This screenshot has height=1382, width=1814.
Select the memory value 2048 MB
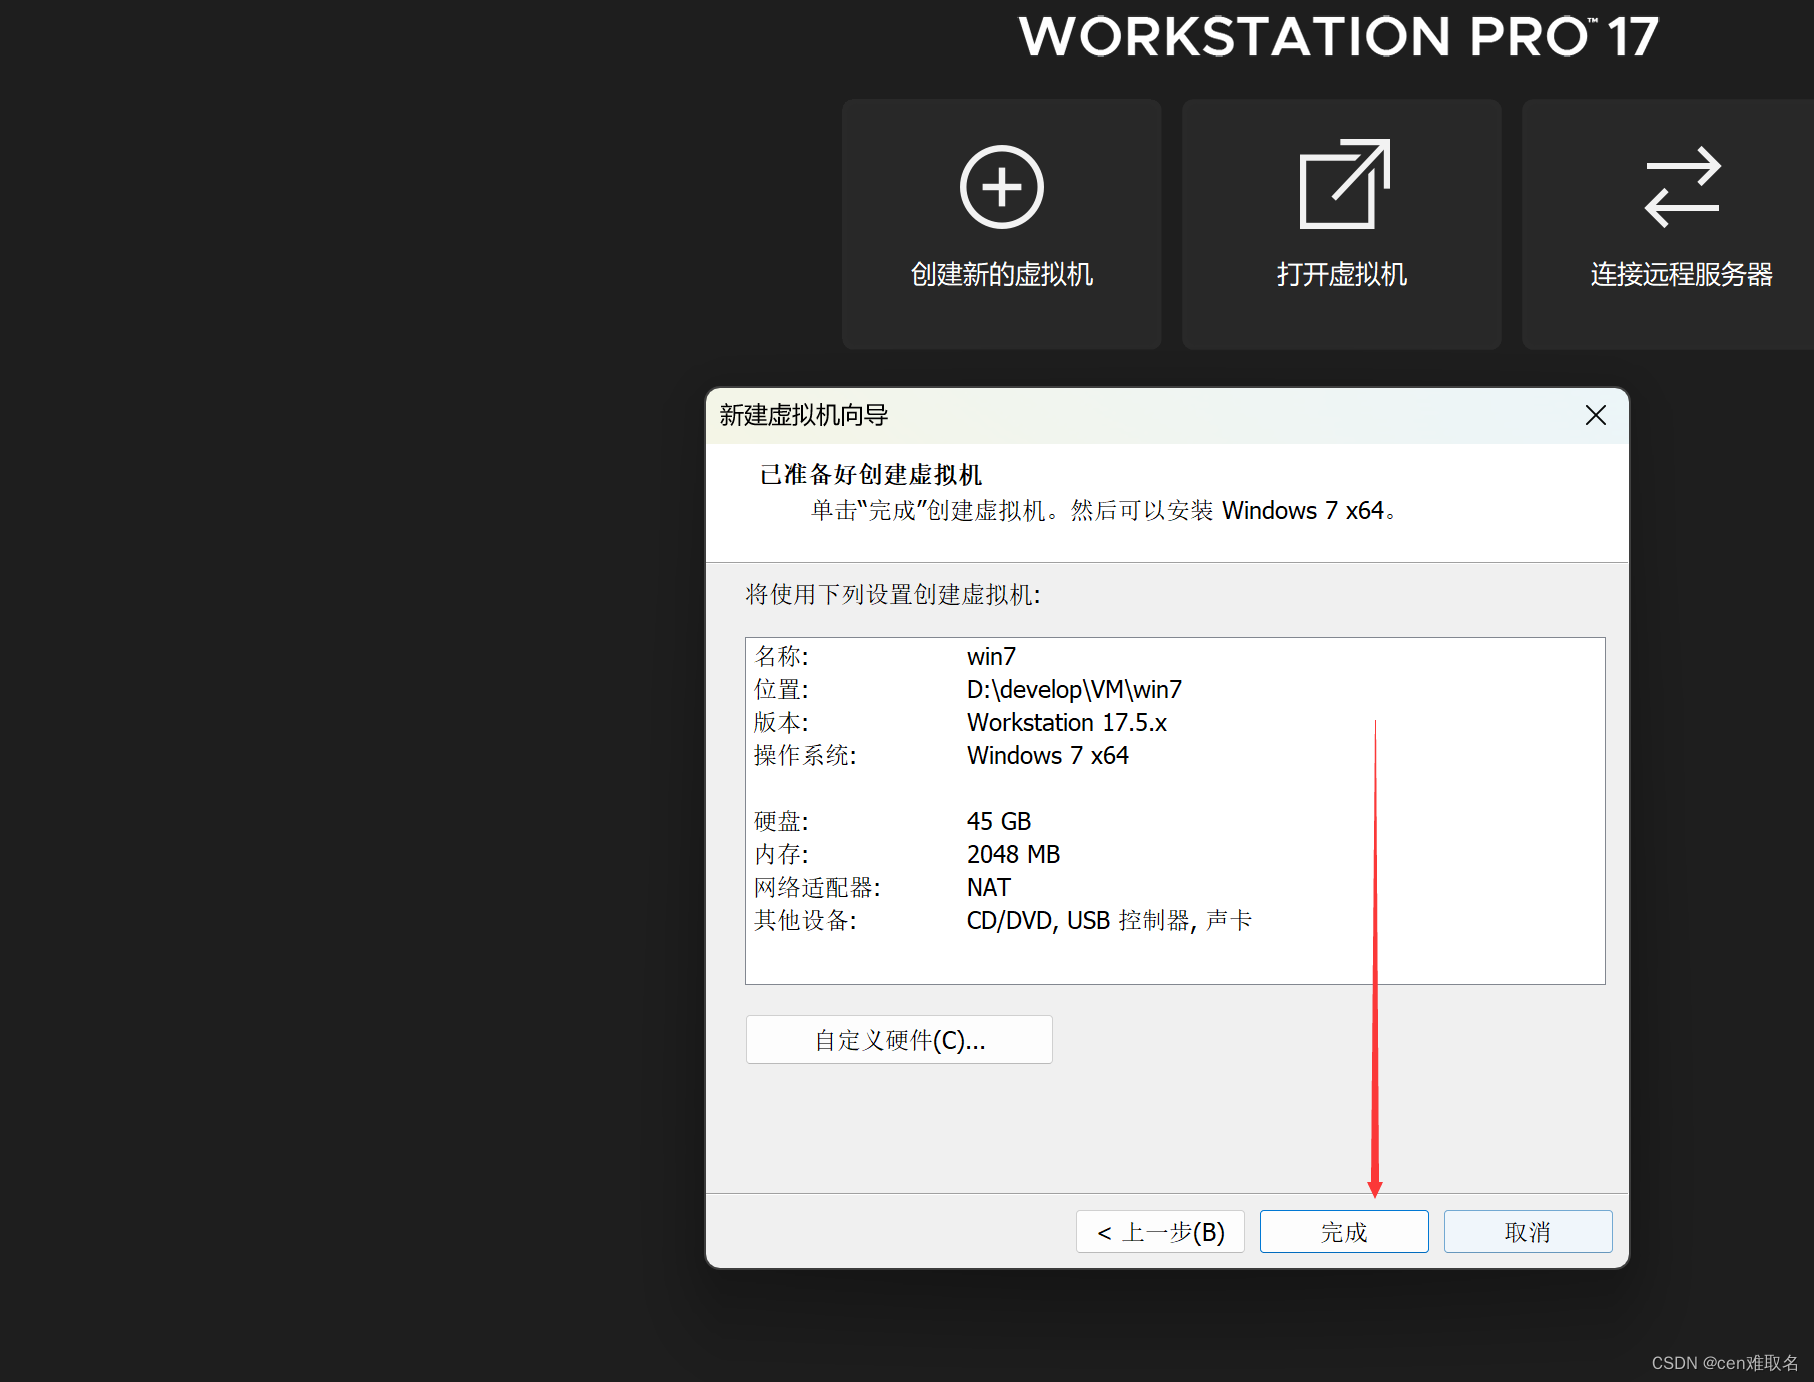pyautogui.click(x=1013, y=855)
